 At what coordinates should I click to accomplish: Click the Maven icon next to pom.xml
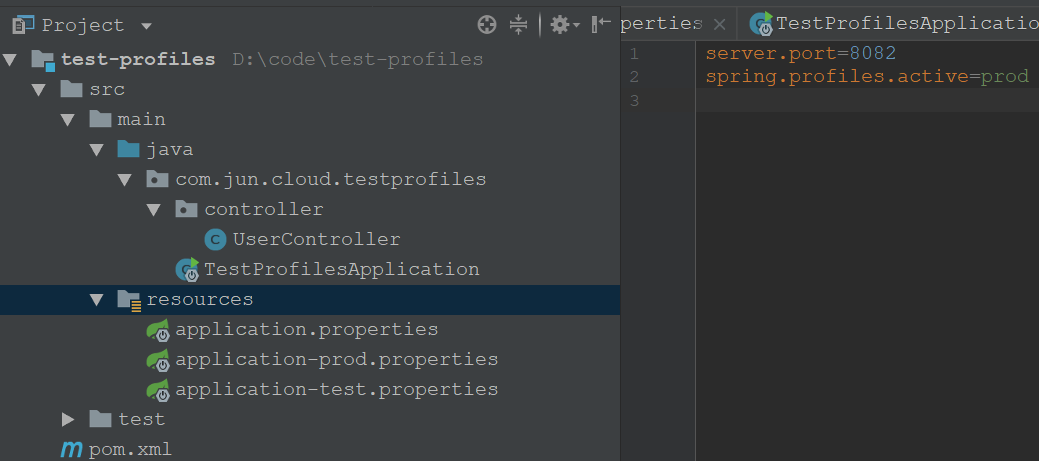(72, 450)
